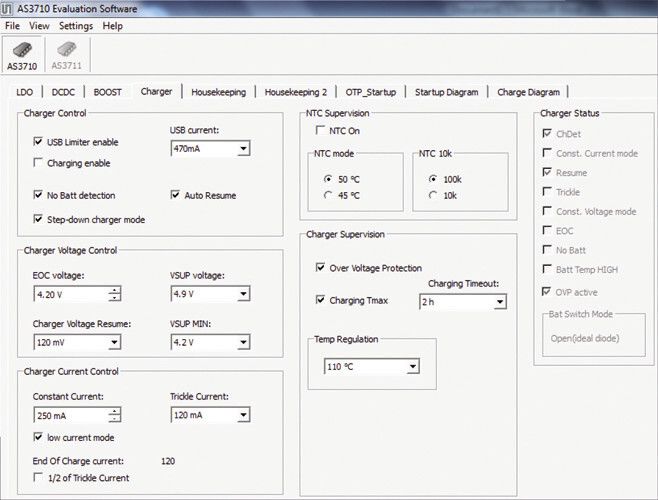658x500 pixels.
Task: Select the AS3711 chip icon
Action: click(x=67, y=55)
